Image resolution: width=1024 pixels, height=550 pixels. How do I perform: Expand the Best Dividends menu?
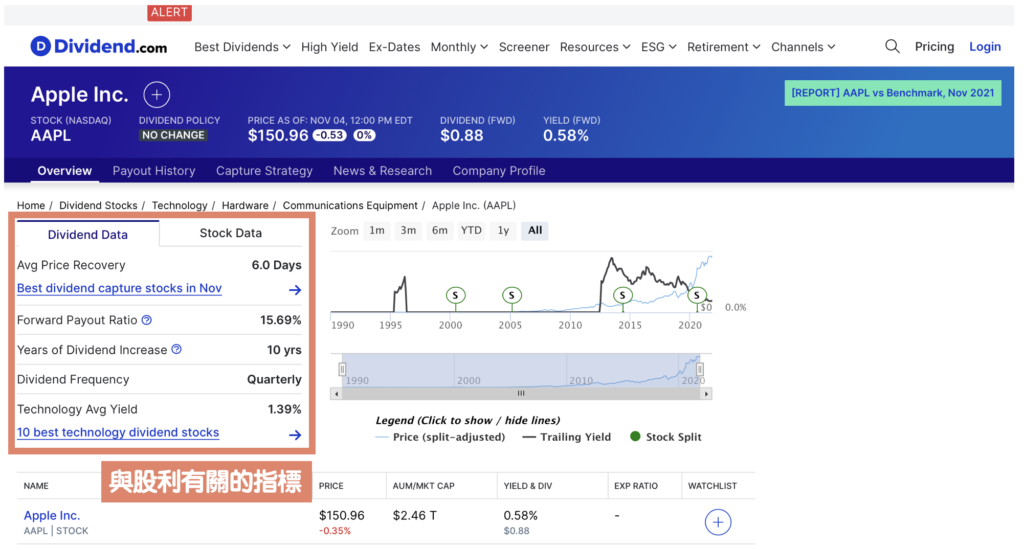[x=242, y=47]
